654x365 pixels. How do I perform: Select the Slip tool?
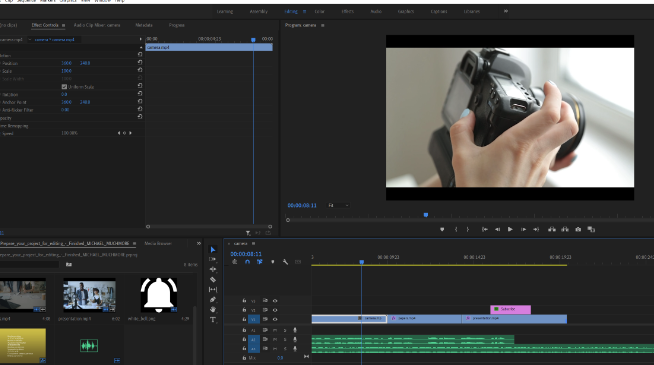pos(213,289)
